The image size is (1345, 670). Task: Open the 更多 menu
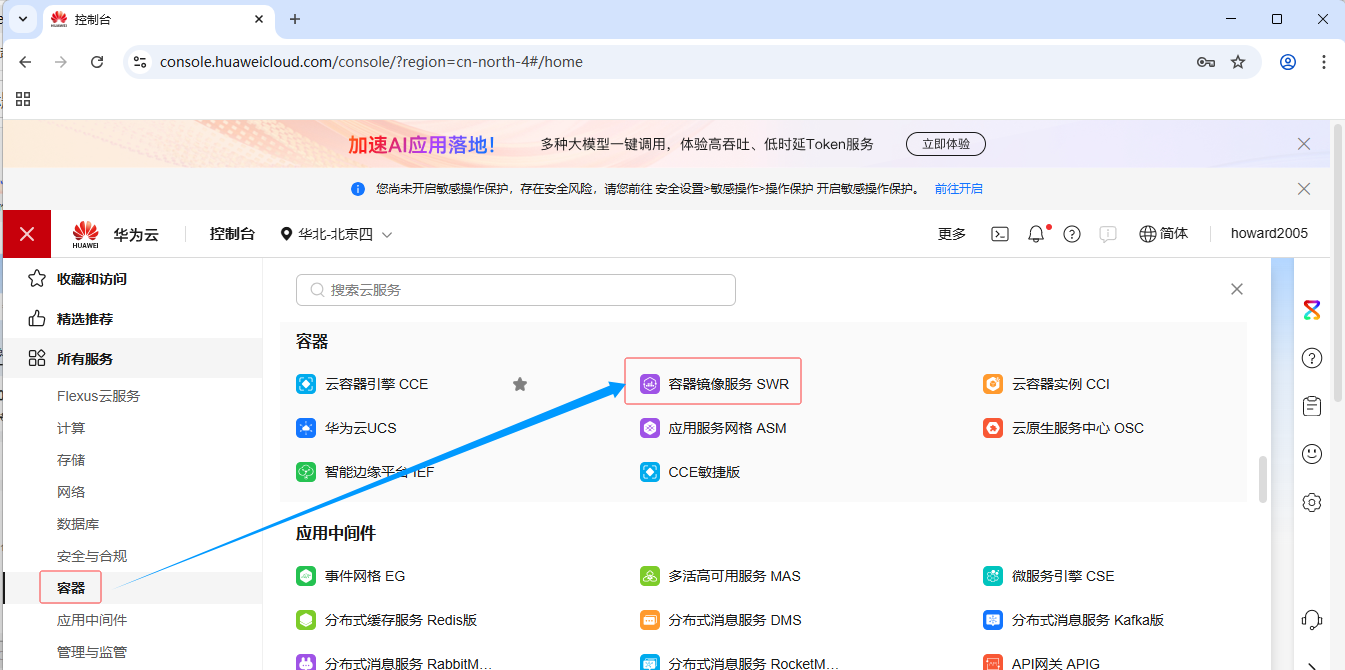pyautogui.click(x=952, y=234)
